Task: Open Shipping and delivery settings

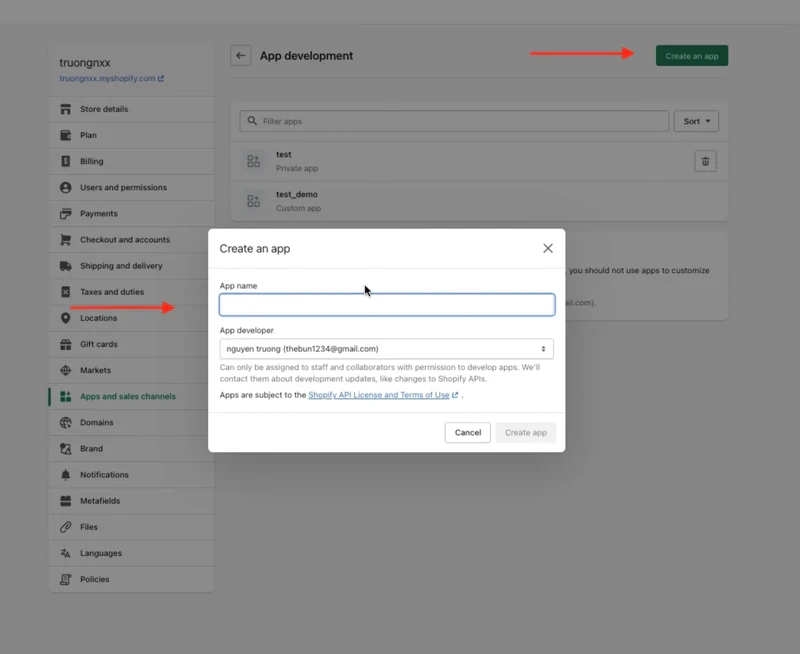Action: point(129,266)
